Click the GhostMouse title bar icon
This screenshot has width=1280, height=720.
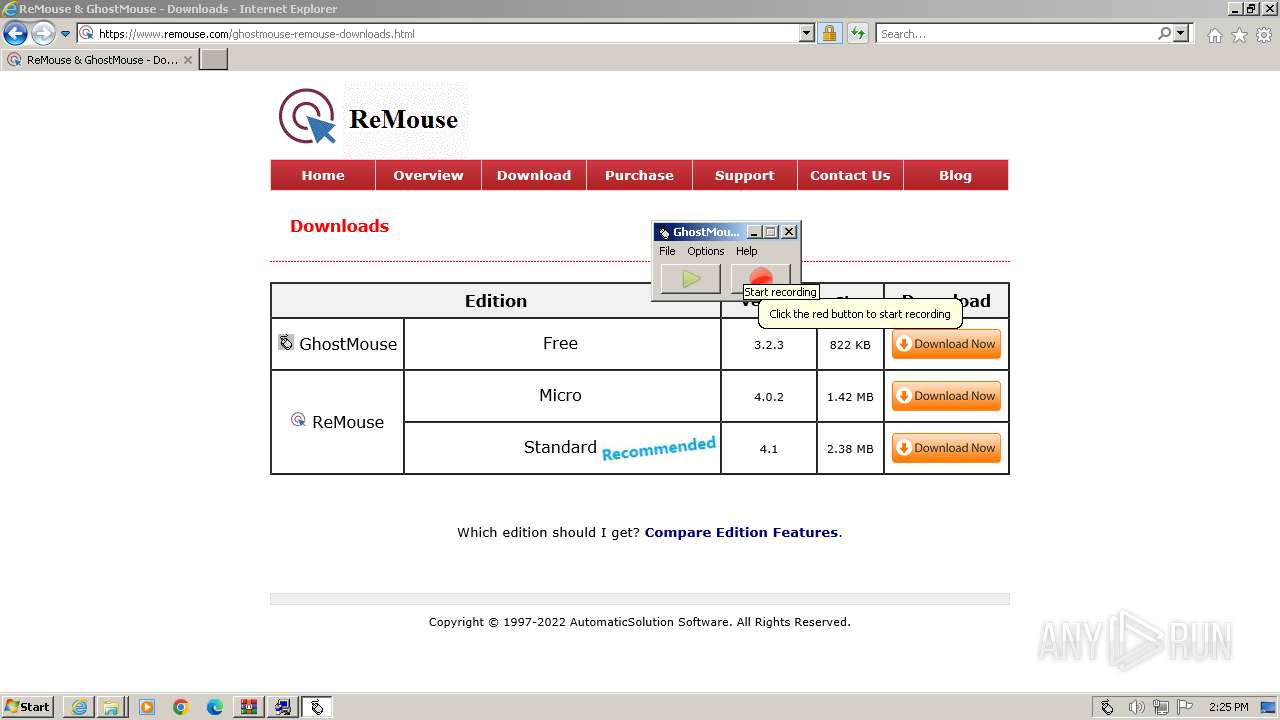664,232
